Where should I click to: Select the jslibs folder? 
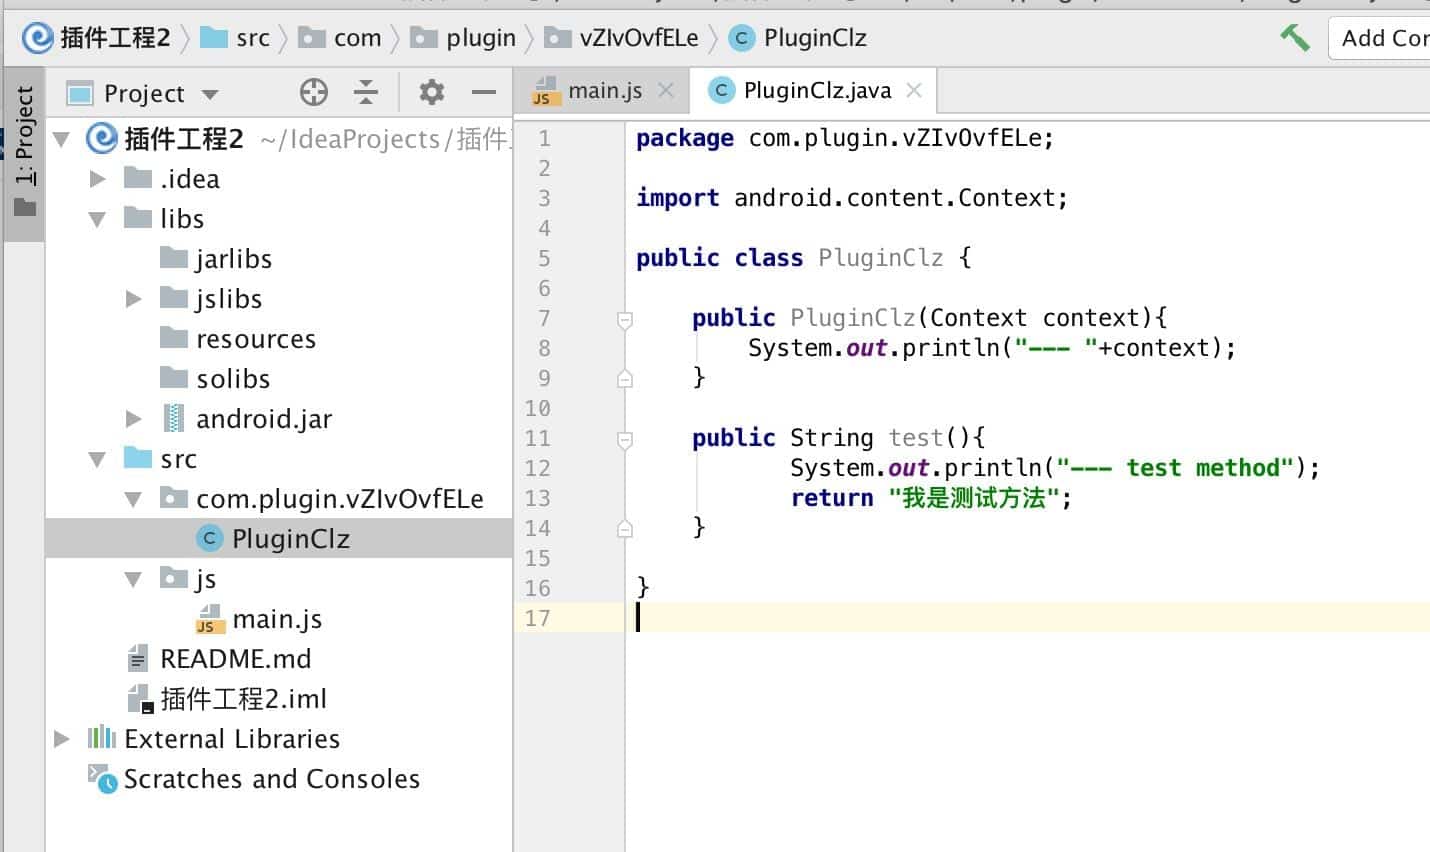pos(229,299)
